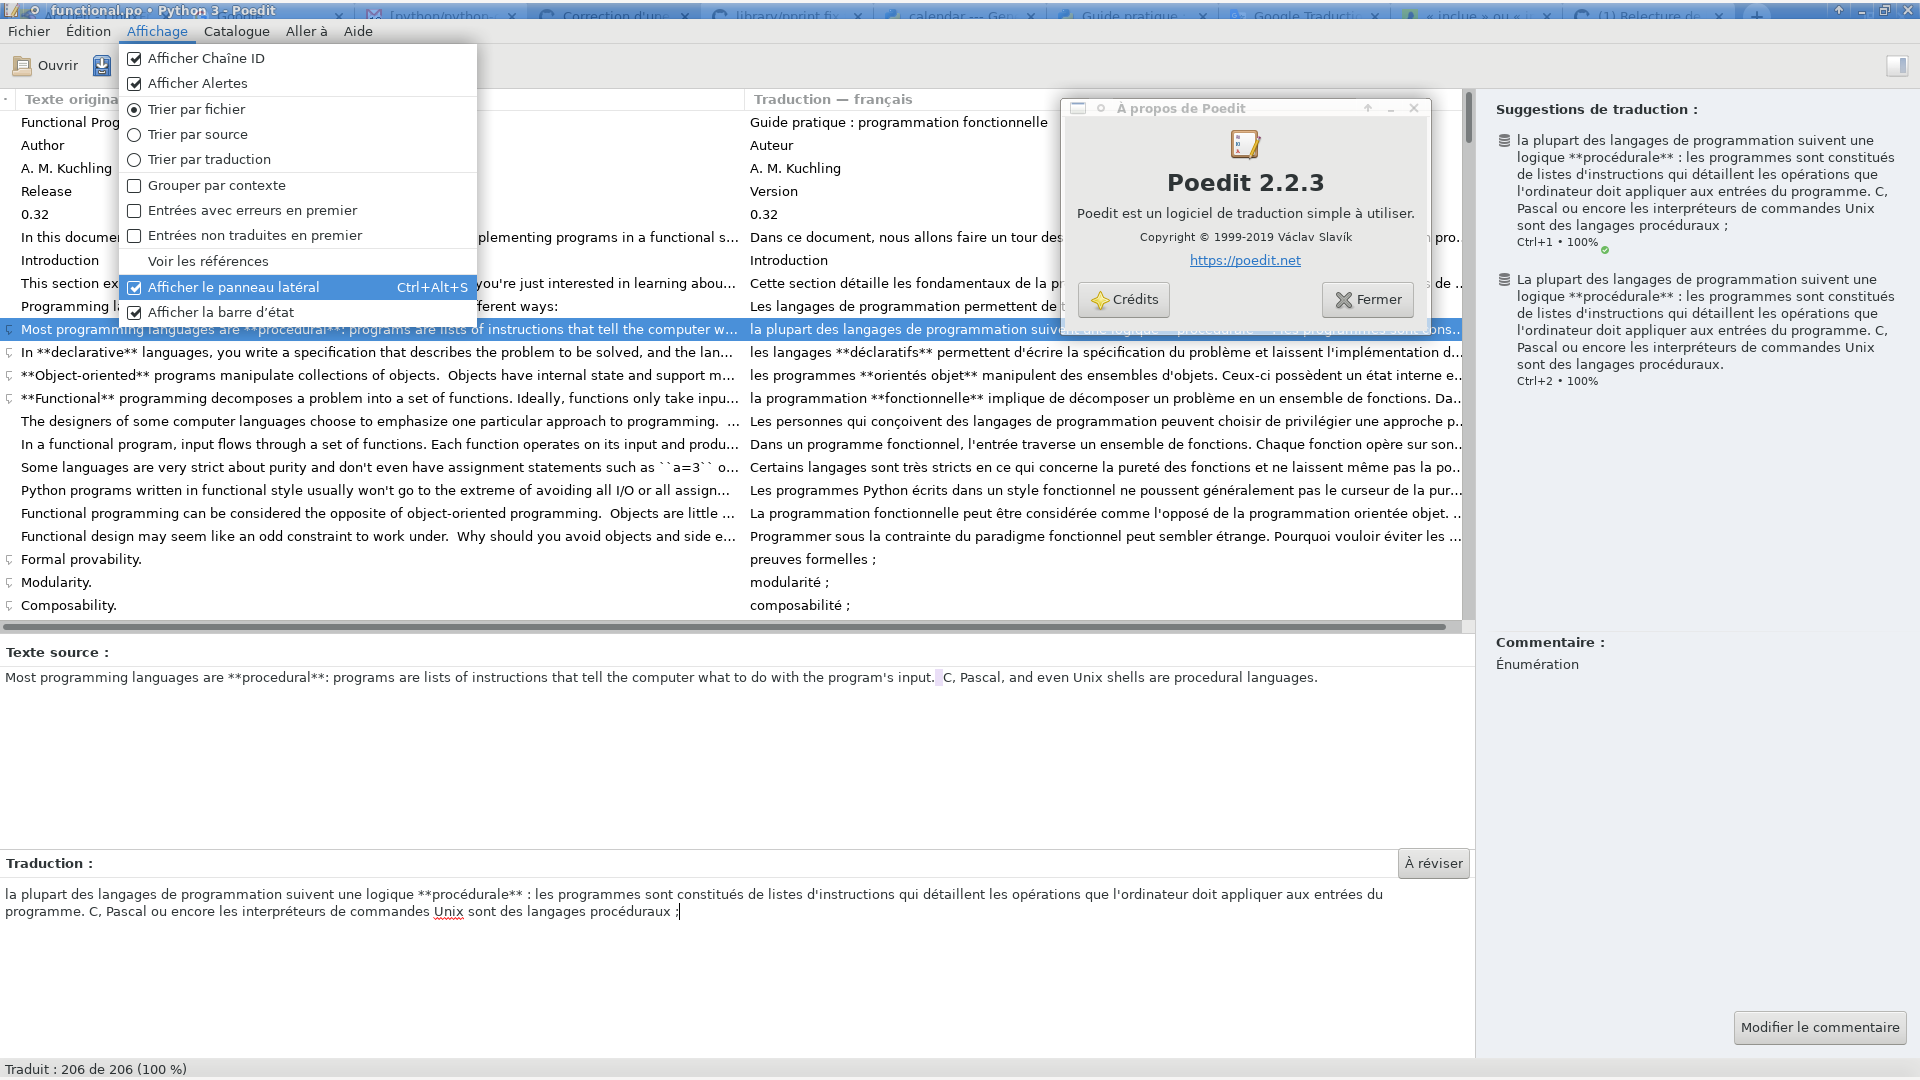Select 'Functional programming can be considered' row
The image size is (1920, 1080).
378,514
